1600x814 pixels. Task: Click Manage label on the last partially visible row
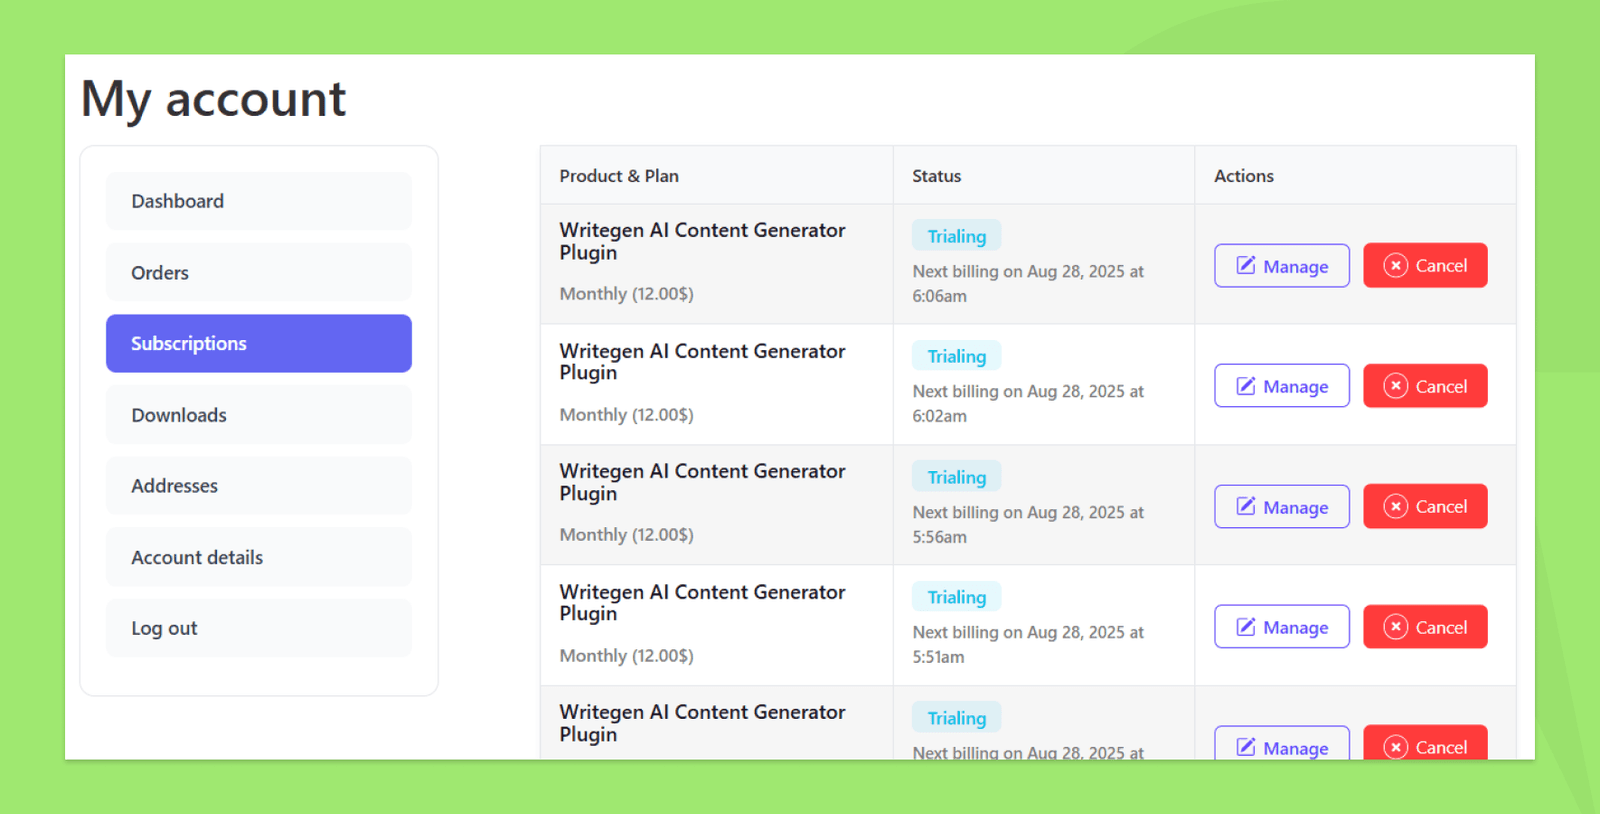click(1295, 748)
